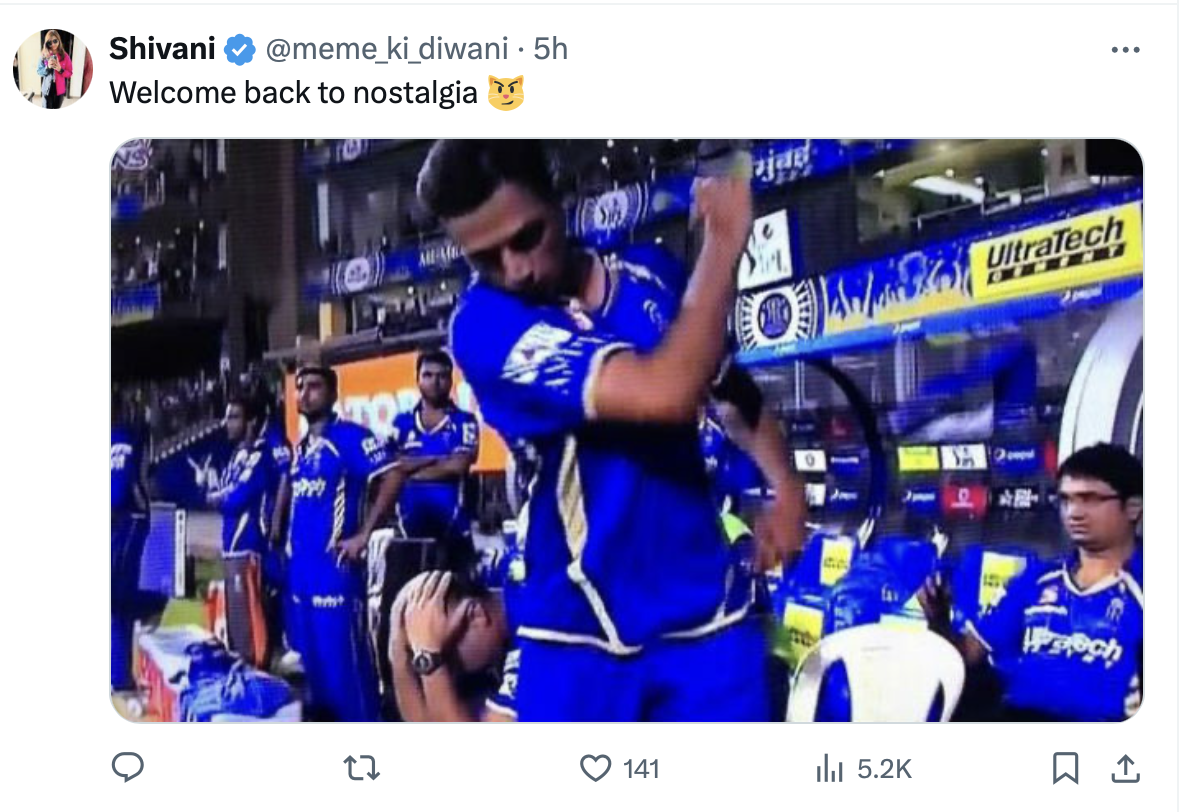This screenshot has height=812, width=1180.
Task: Click the display name Shivani
Action: coord(163,48)
